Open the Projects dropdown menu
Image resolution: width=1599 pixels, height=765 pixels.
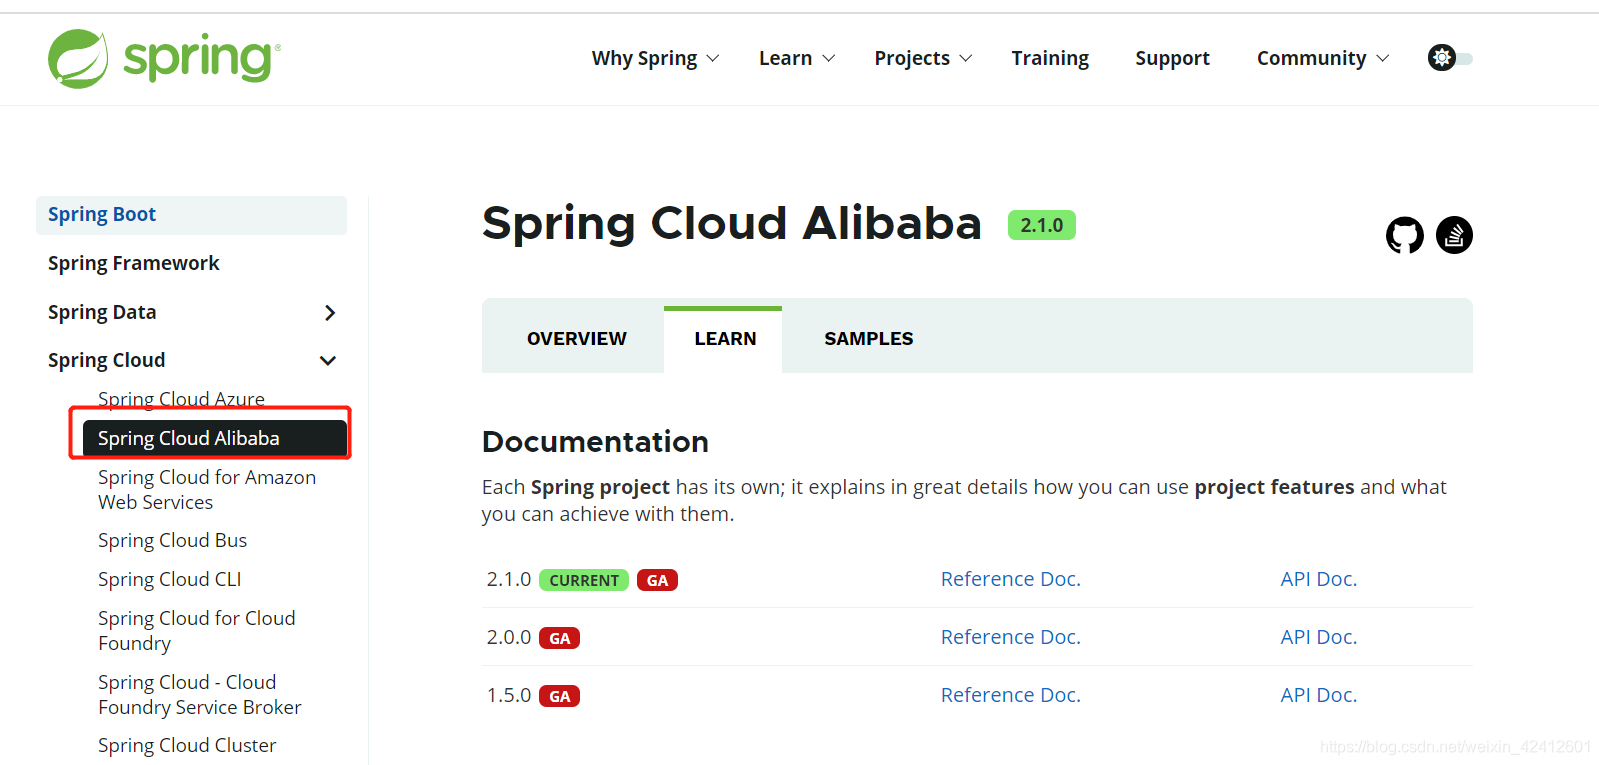tap(923, 58)
